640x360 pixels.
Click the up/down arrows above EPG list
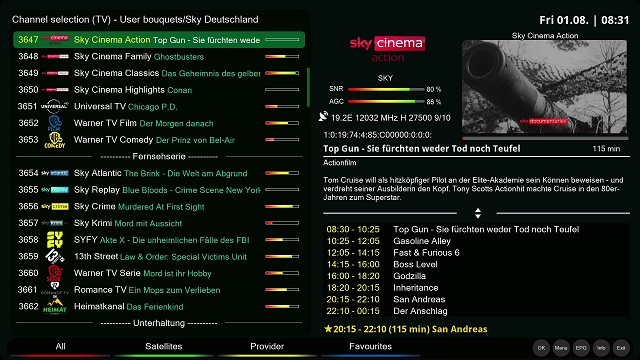478,213
